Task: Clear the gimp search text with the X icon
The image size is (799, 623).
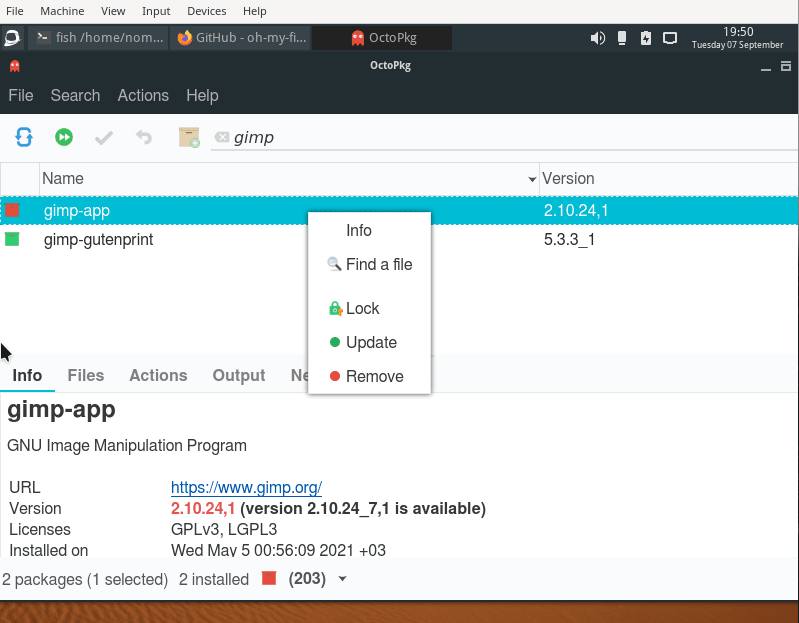Action: [222, 137]
